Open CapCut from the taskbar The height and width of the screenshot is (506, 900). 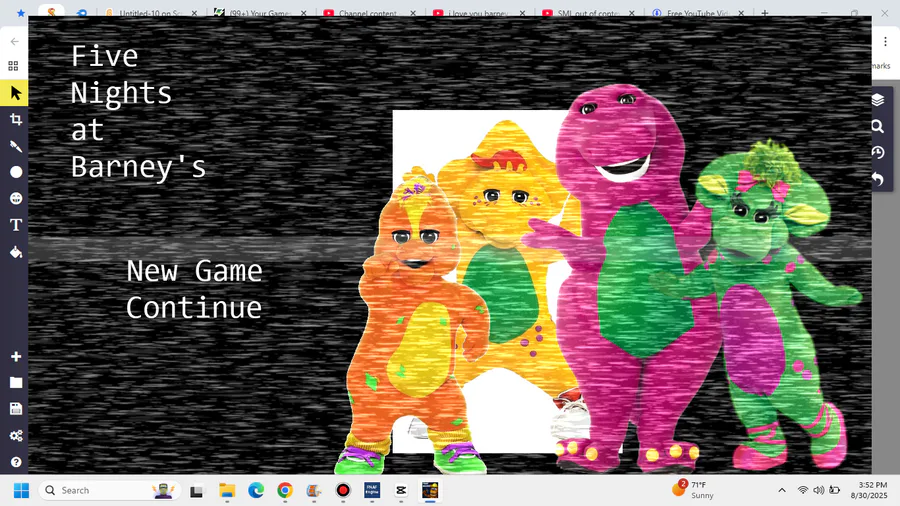pyautogui.click(x=401, y=491)
